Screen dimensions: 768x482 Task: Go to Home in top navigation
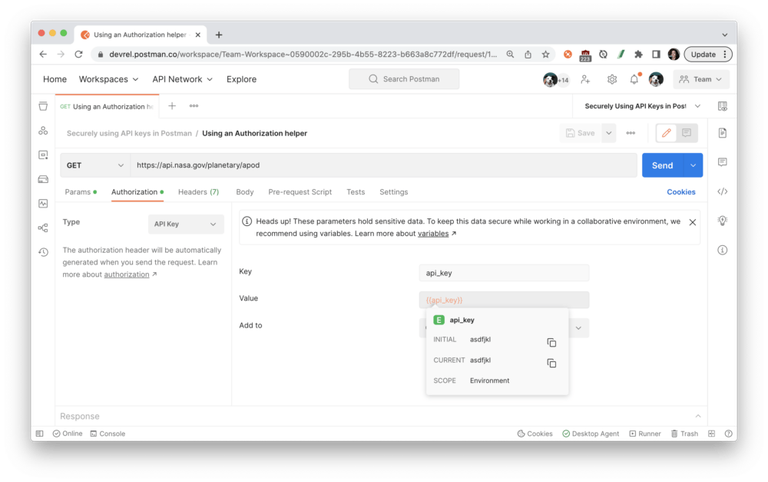pos(55,79)
